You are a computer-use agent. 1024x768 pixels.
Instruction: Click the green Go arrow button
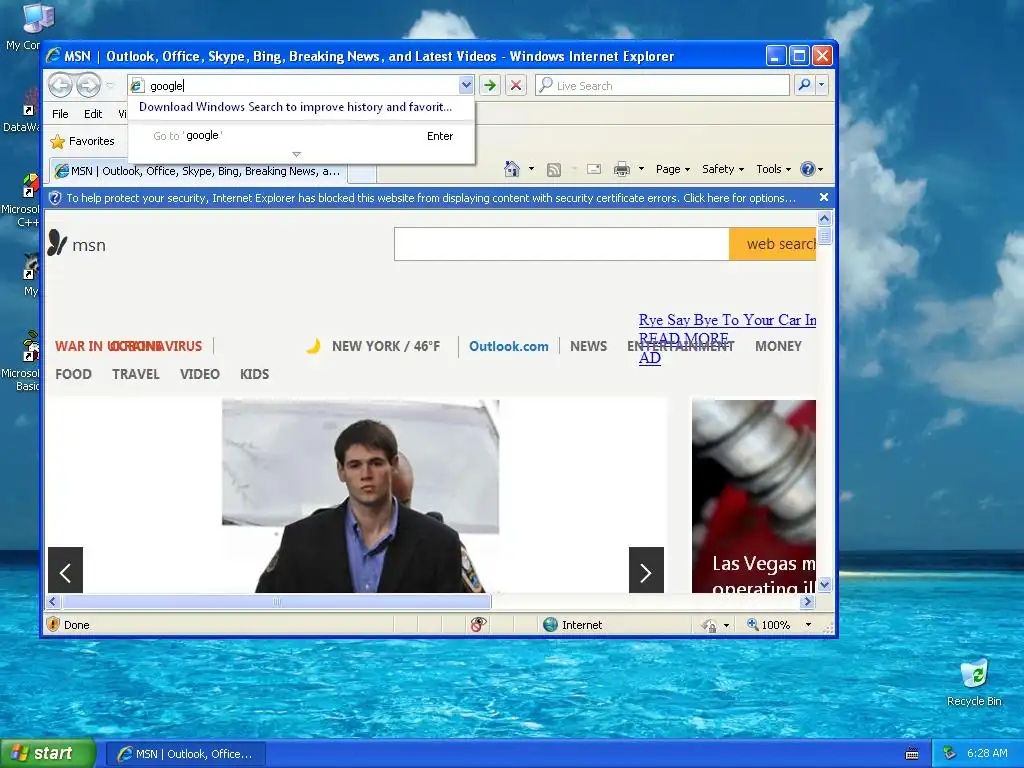pyautogui.click(x=490, y=85)
